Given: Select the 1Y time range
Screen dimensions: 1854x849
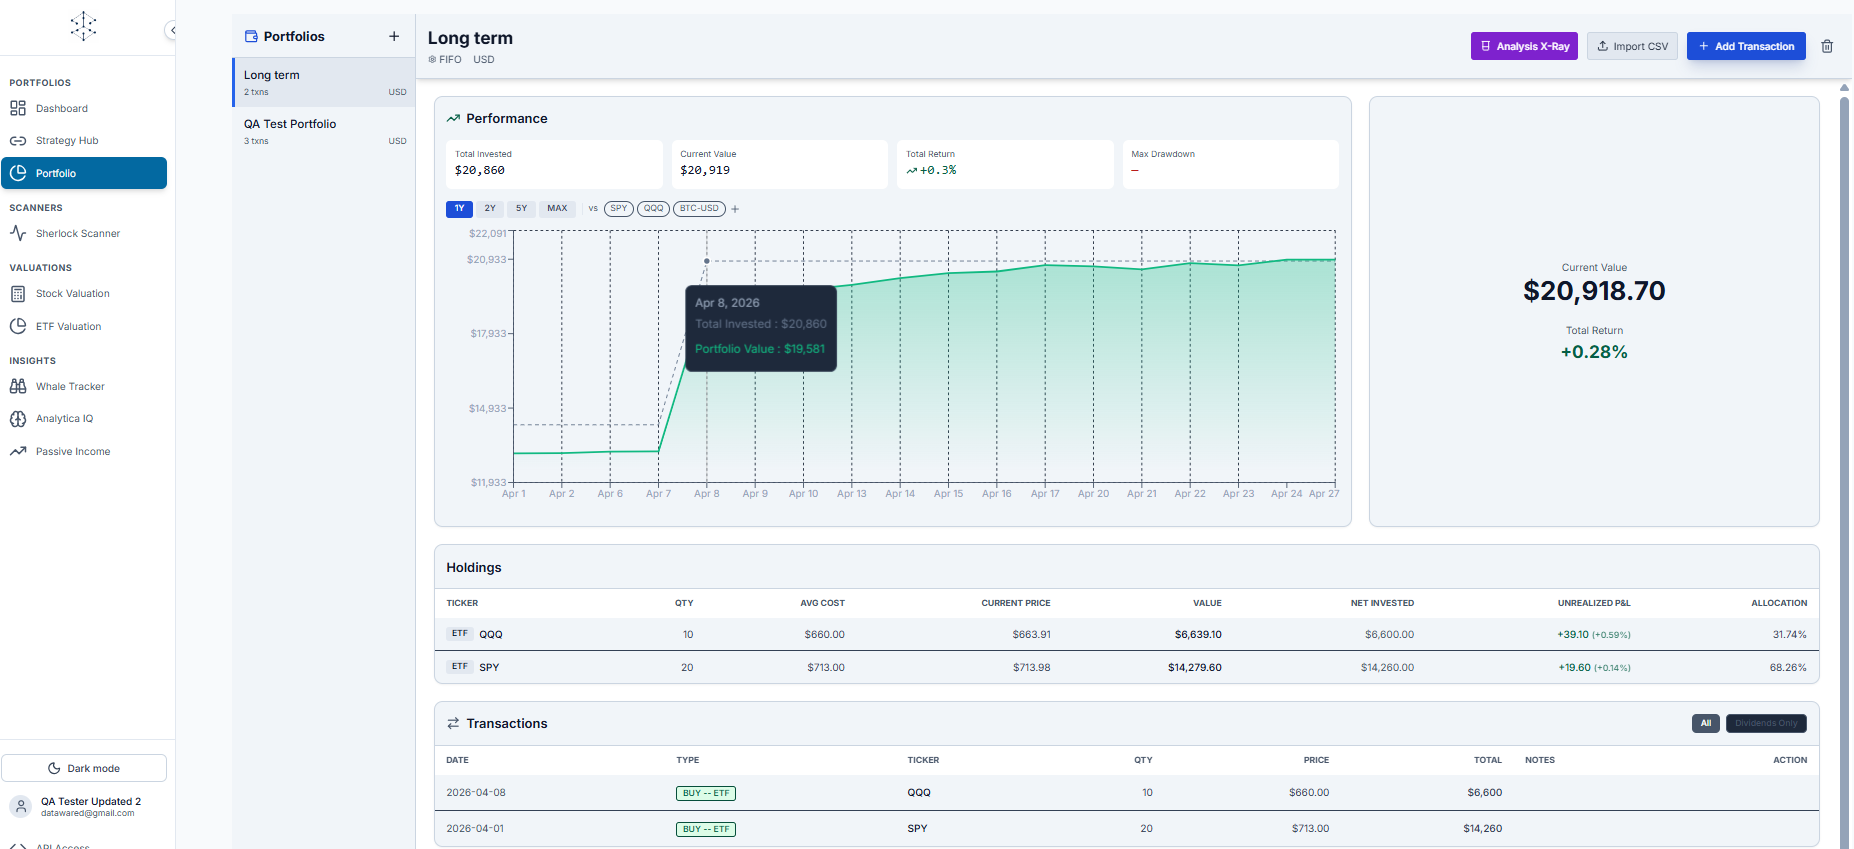Looking at the screenshot, I should pos(459,209).
